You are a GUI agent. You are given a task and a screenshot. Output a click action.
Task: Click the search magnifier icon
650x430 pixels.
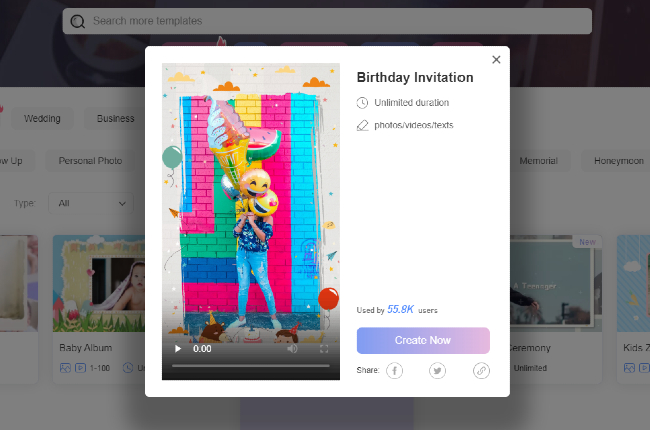tap(78, 21)
